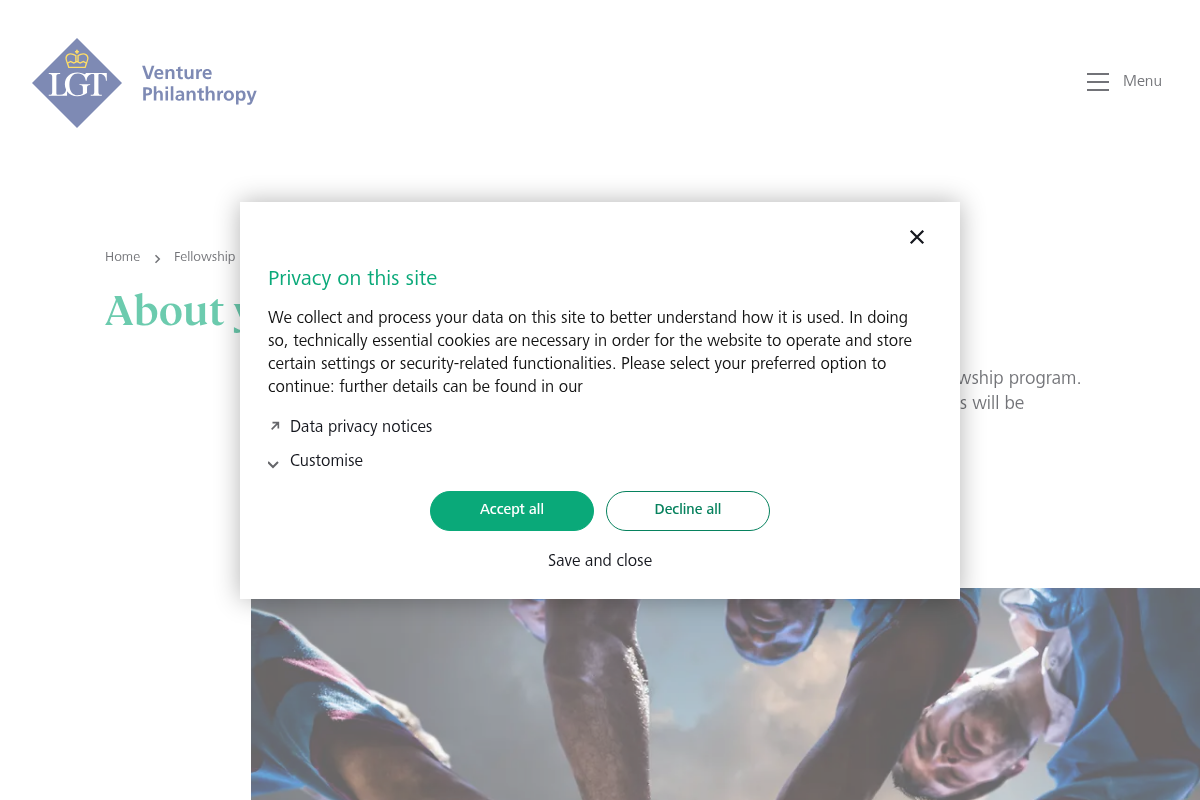Open the Fellowship breadcrumb link
1200x800 pixels.
point(204,257)
